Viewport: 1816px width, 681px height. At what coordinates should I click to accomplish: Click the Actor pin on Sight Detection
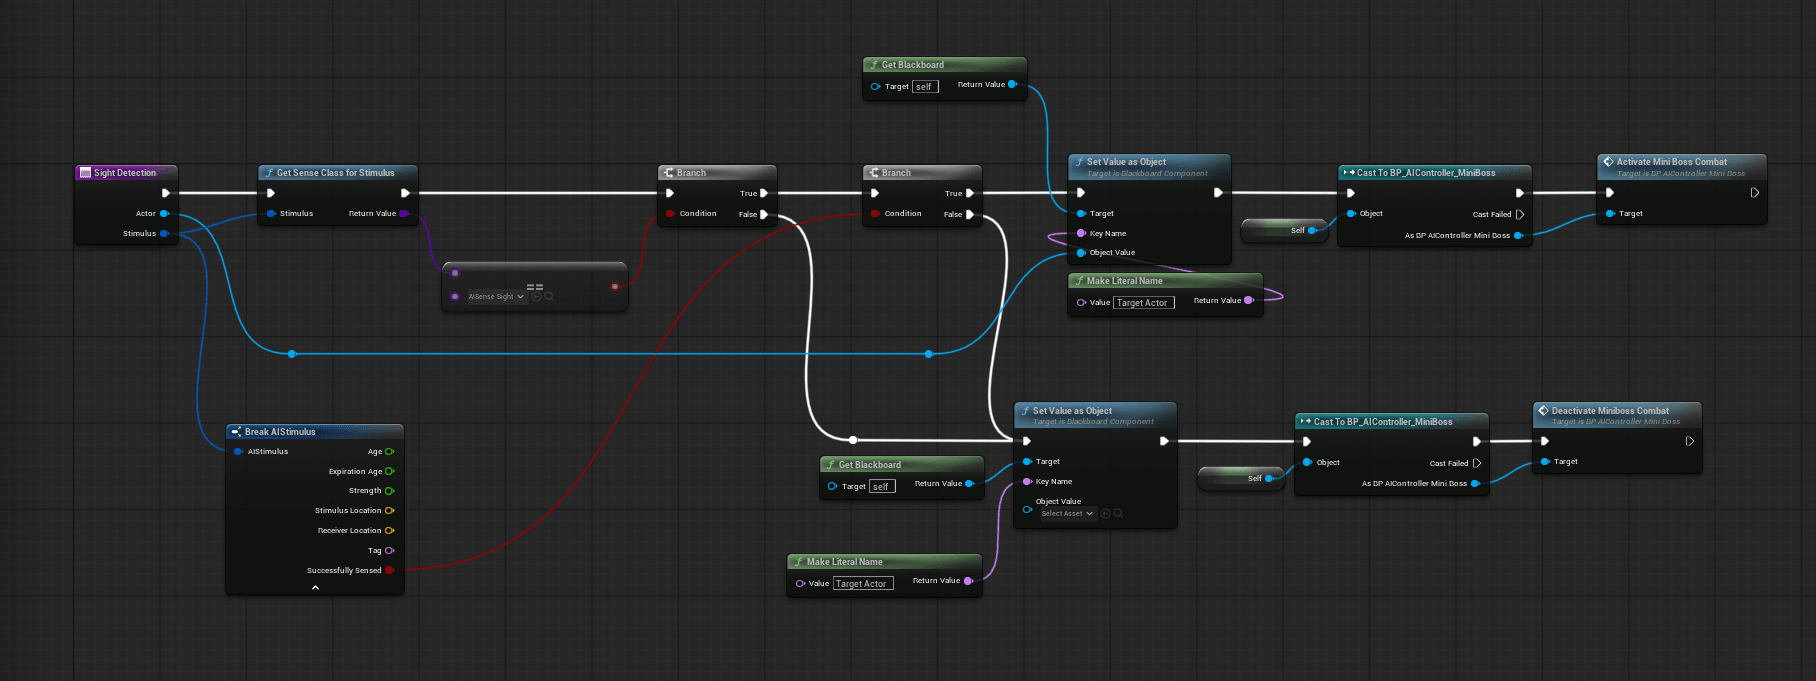tap(164, 213)
